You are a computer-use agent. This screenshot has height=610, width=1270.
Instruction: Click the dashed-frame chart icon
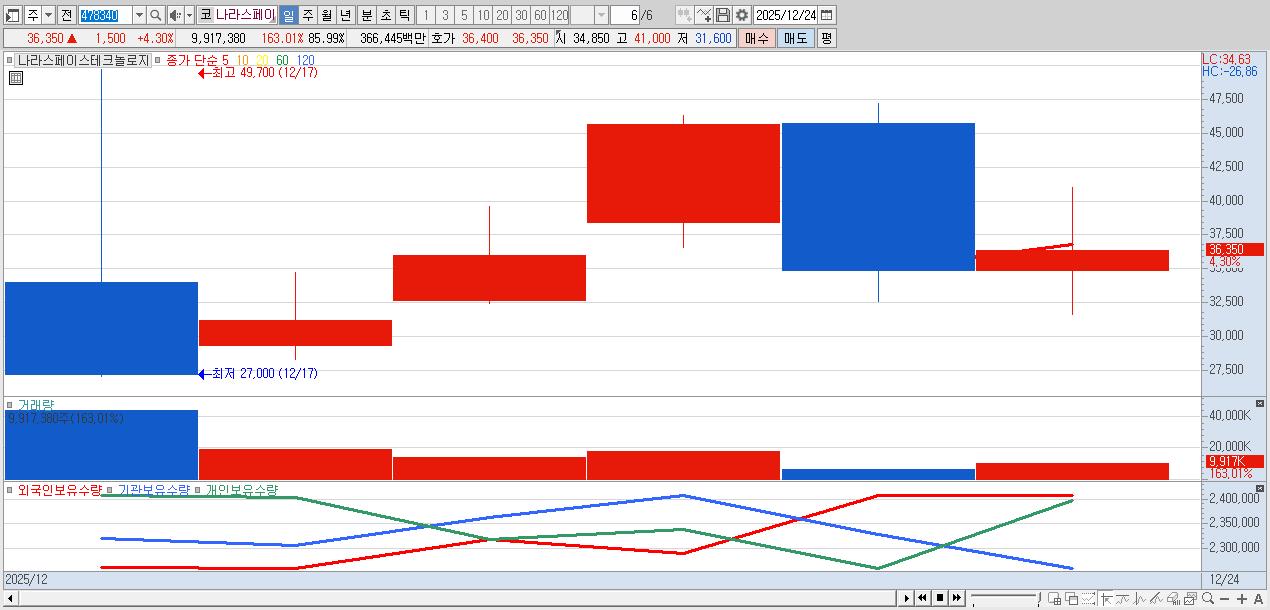pyautogui.click(x=1088, y=598)
